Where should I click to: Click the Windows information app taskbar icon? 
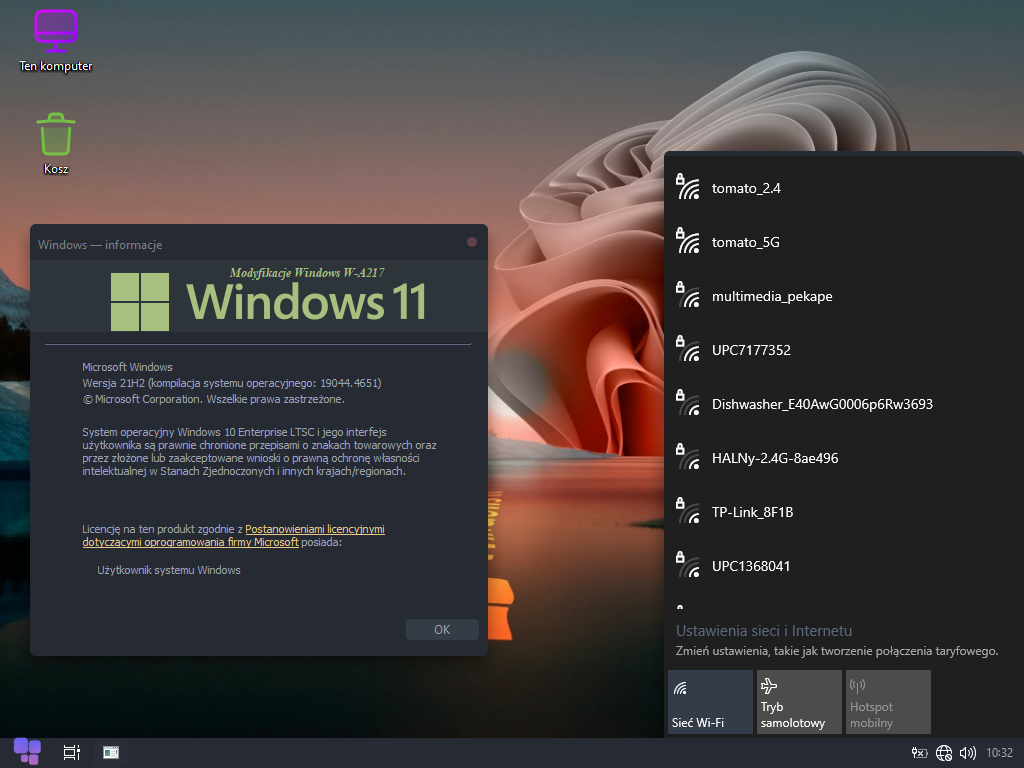111,753
